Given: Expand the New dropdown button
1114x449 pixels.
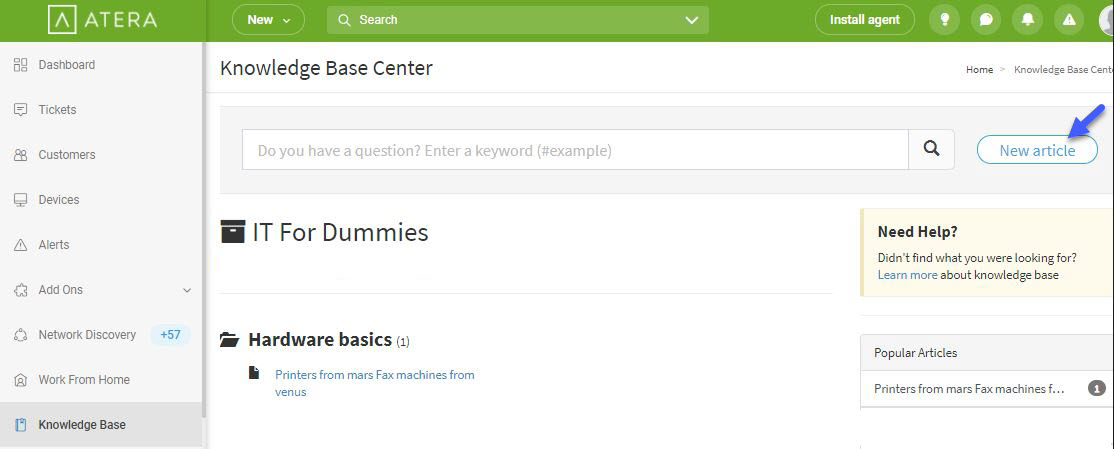Looking at the screenshot, I should click(x=269, y=20).
